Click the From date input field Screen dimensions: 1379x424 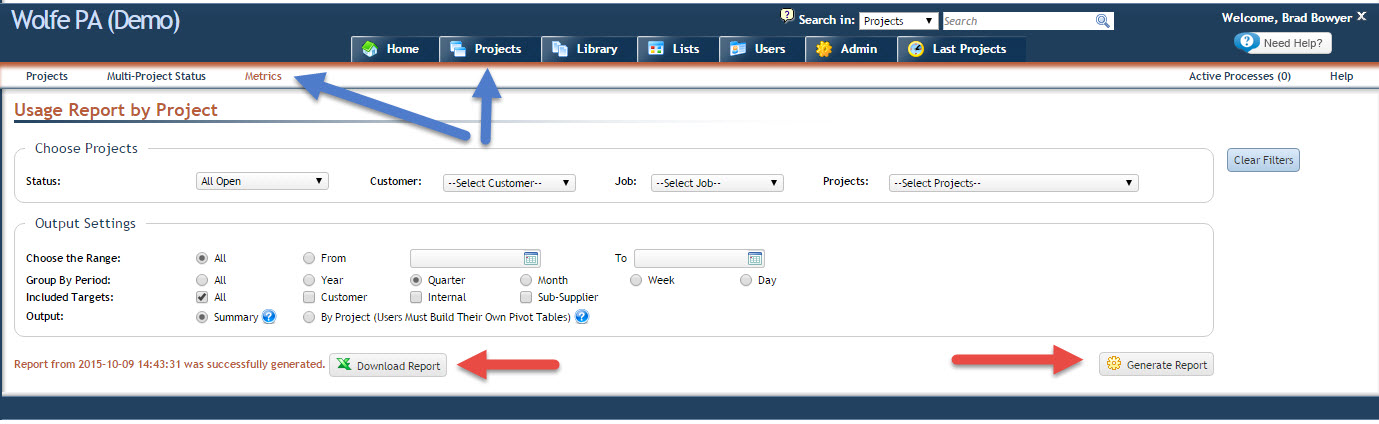[x=466, y=258]
